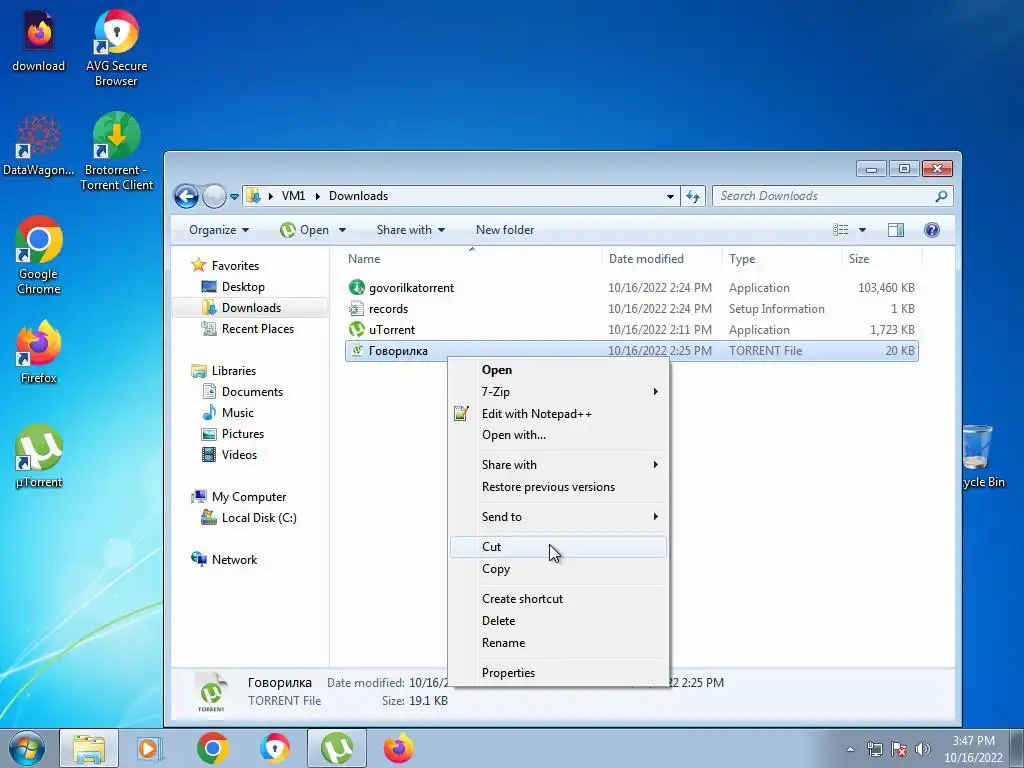1024x768 pixels.
Task: Sort by Date modified column header
Action: (x=662, y=259)
